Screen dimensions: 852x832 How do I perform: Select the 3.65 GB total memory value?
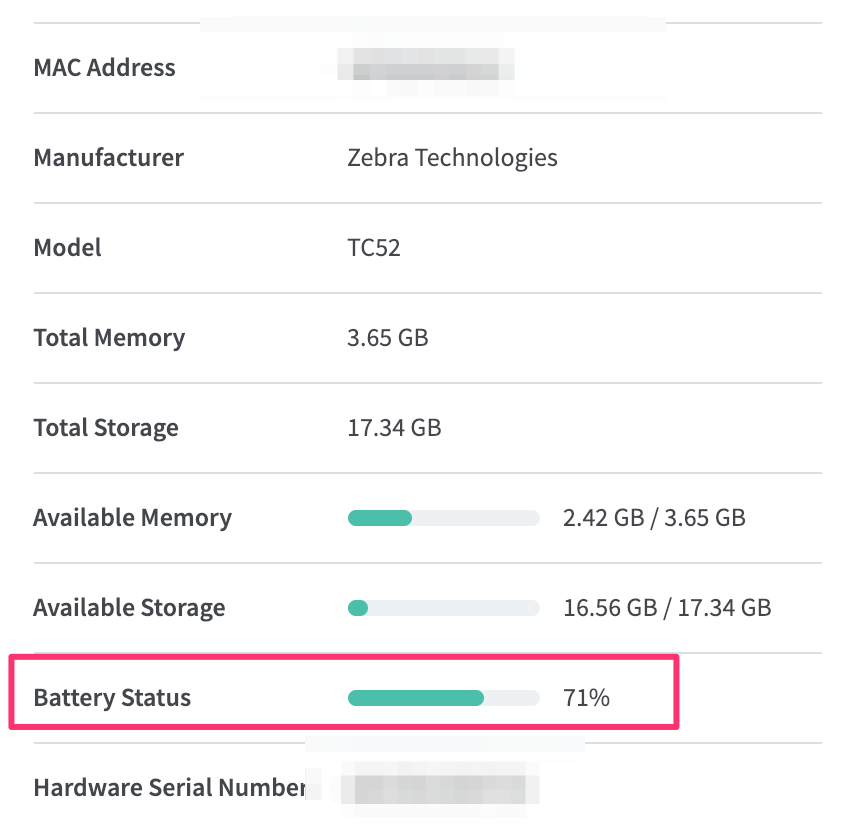pyautogui.click(x=387, y=338)
